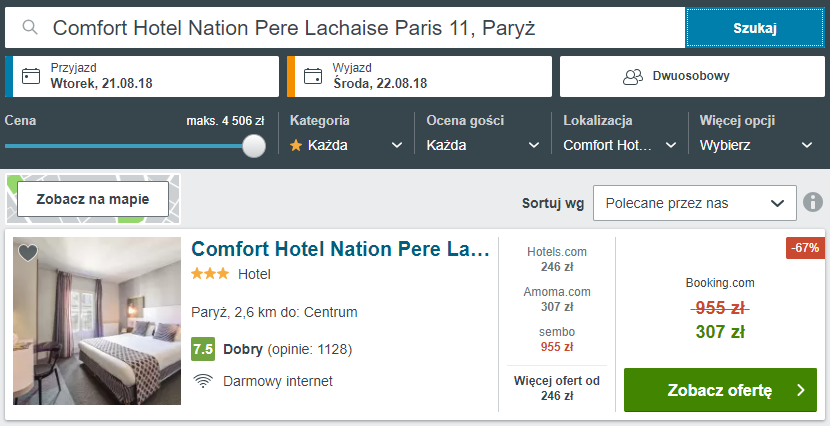Open the Ocena gości dropdown
830x426 pixels.
483,145
